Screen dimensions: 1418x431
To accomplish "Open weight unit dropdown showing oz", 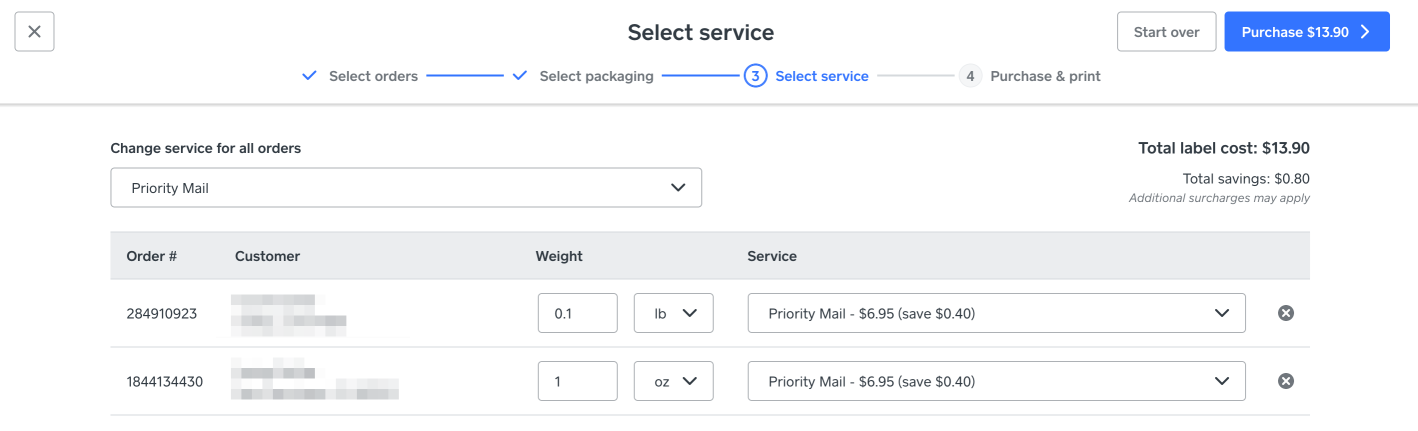I will 674,381.
